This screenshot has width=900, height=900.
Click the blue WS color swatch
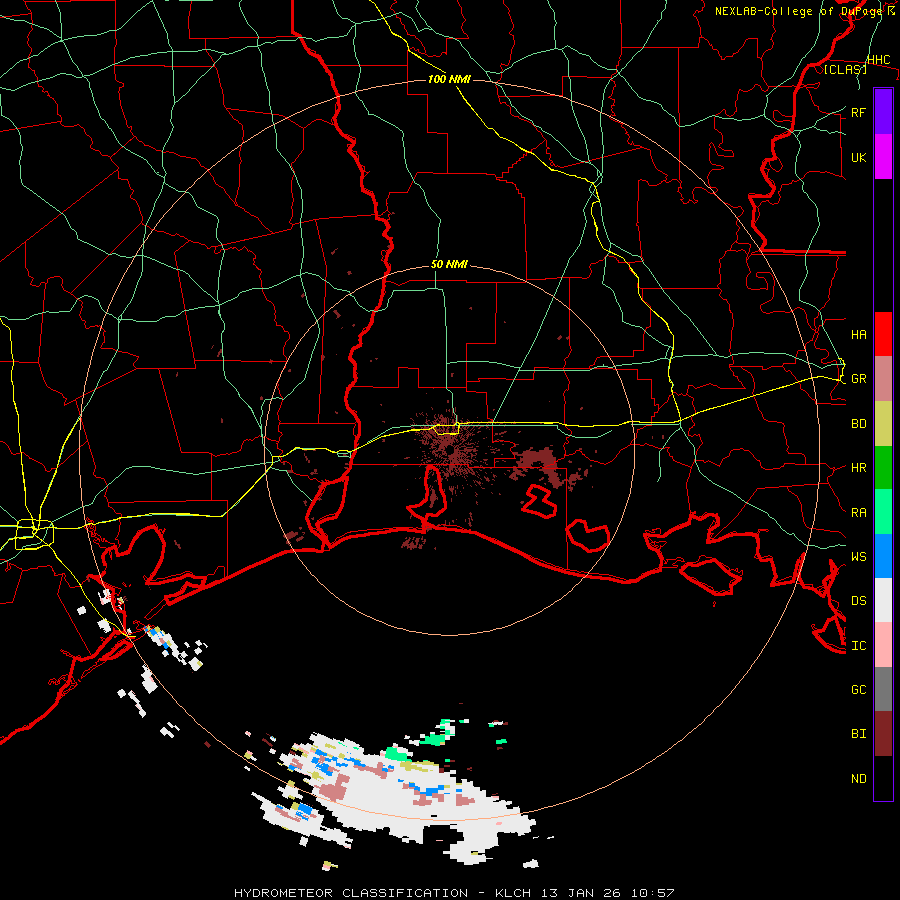pos(883,556)
